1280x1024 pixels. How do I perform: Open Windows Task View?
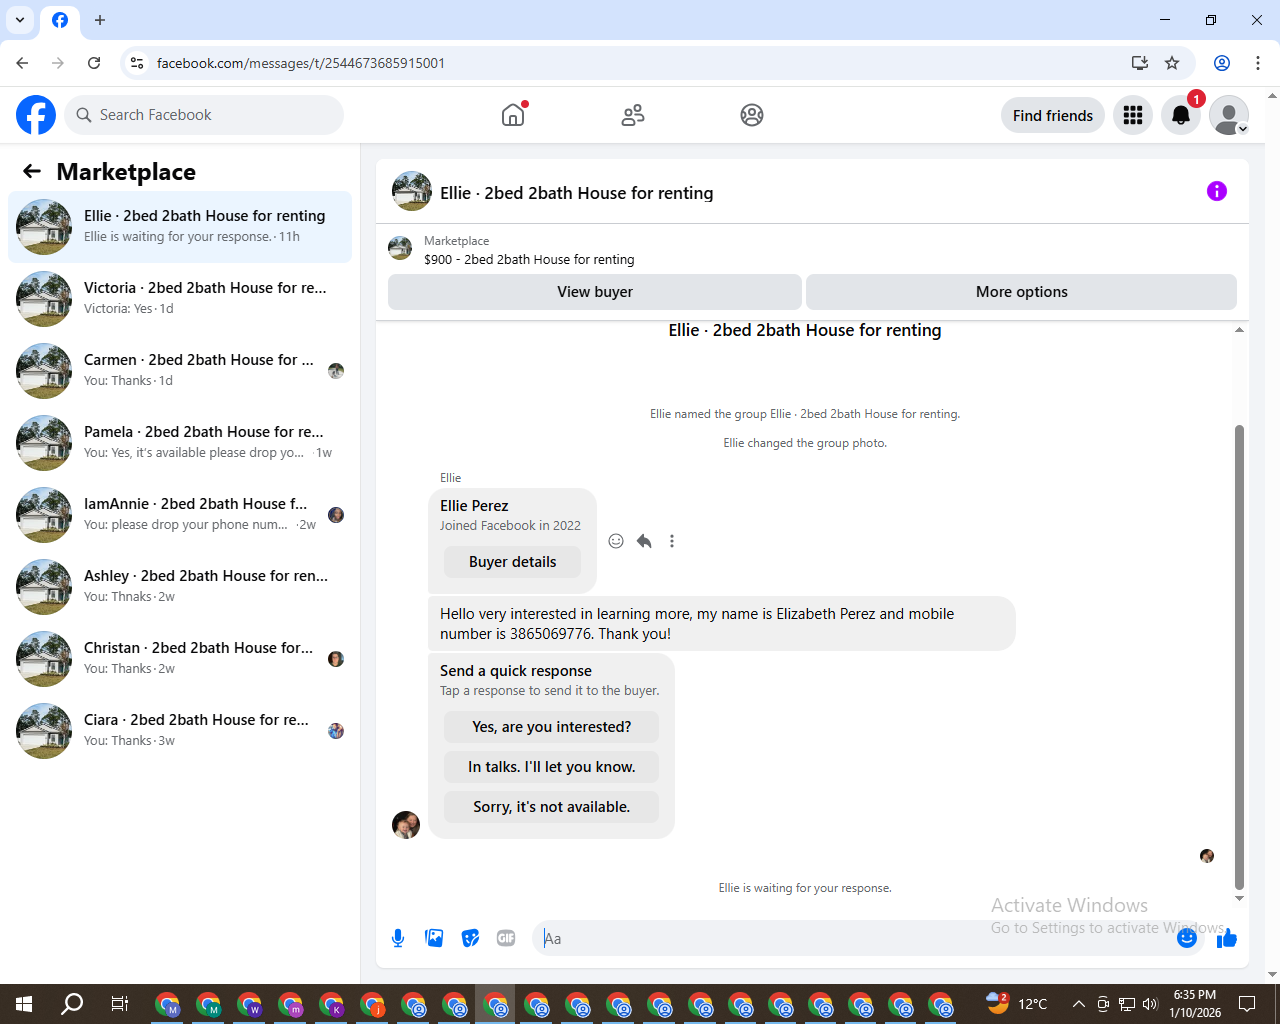coord(119,1004)
